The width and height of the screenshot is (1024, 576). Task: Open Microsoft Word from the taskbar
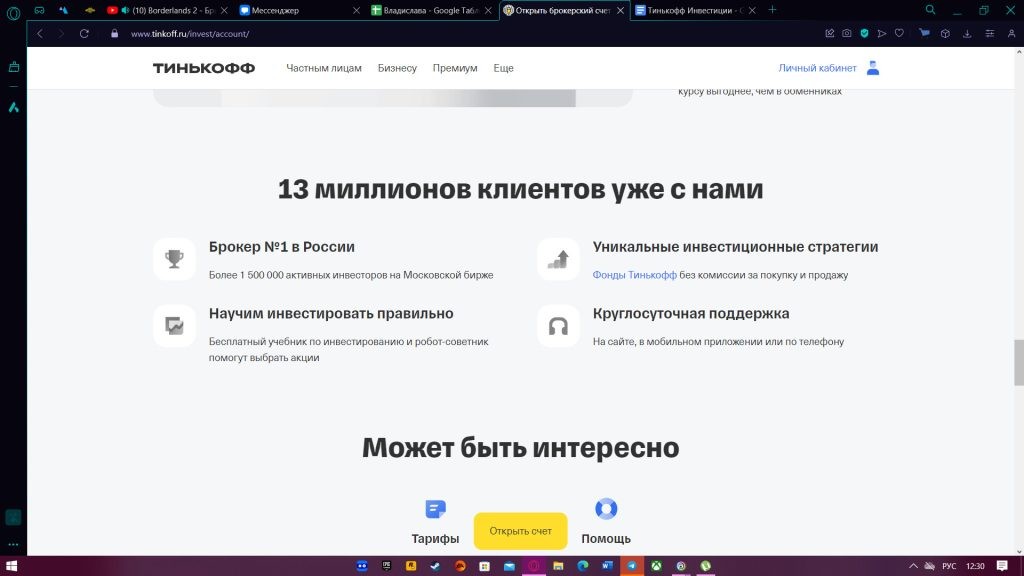[607, 566]
